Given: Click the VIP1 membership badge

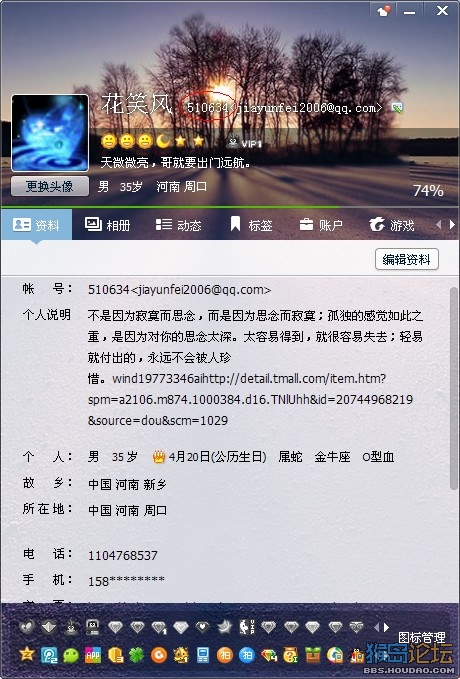Looking at the screenshot, I should click(245, 142).
